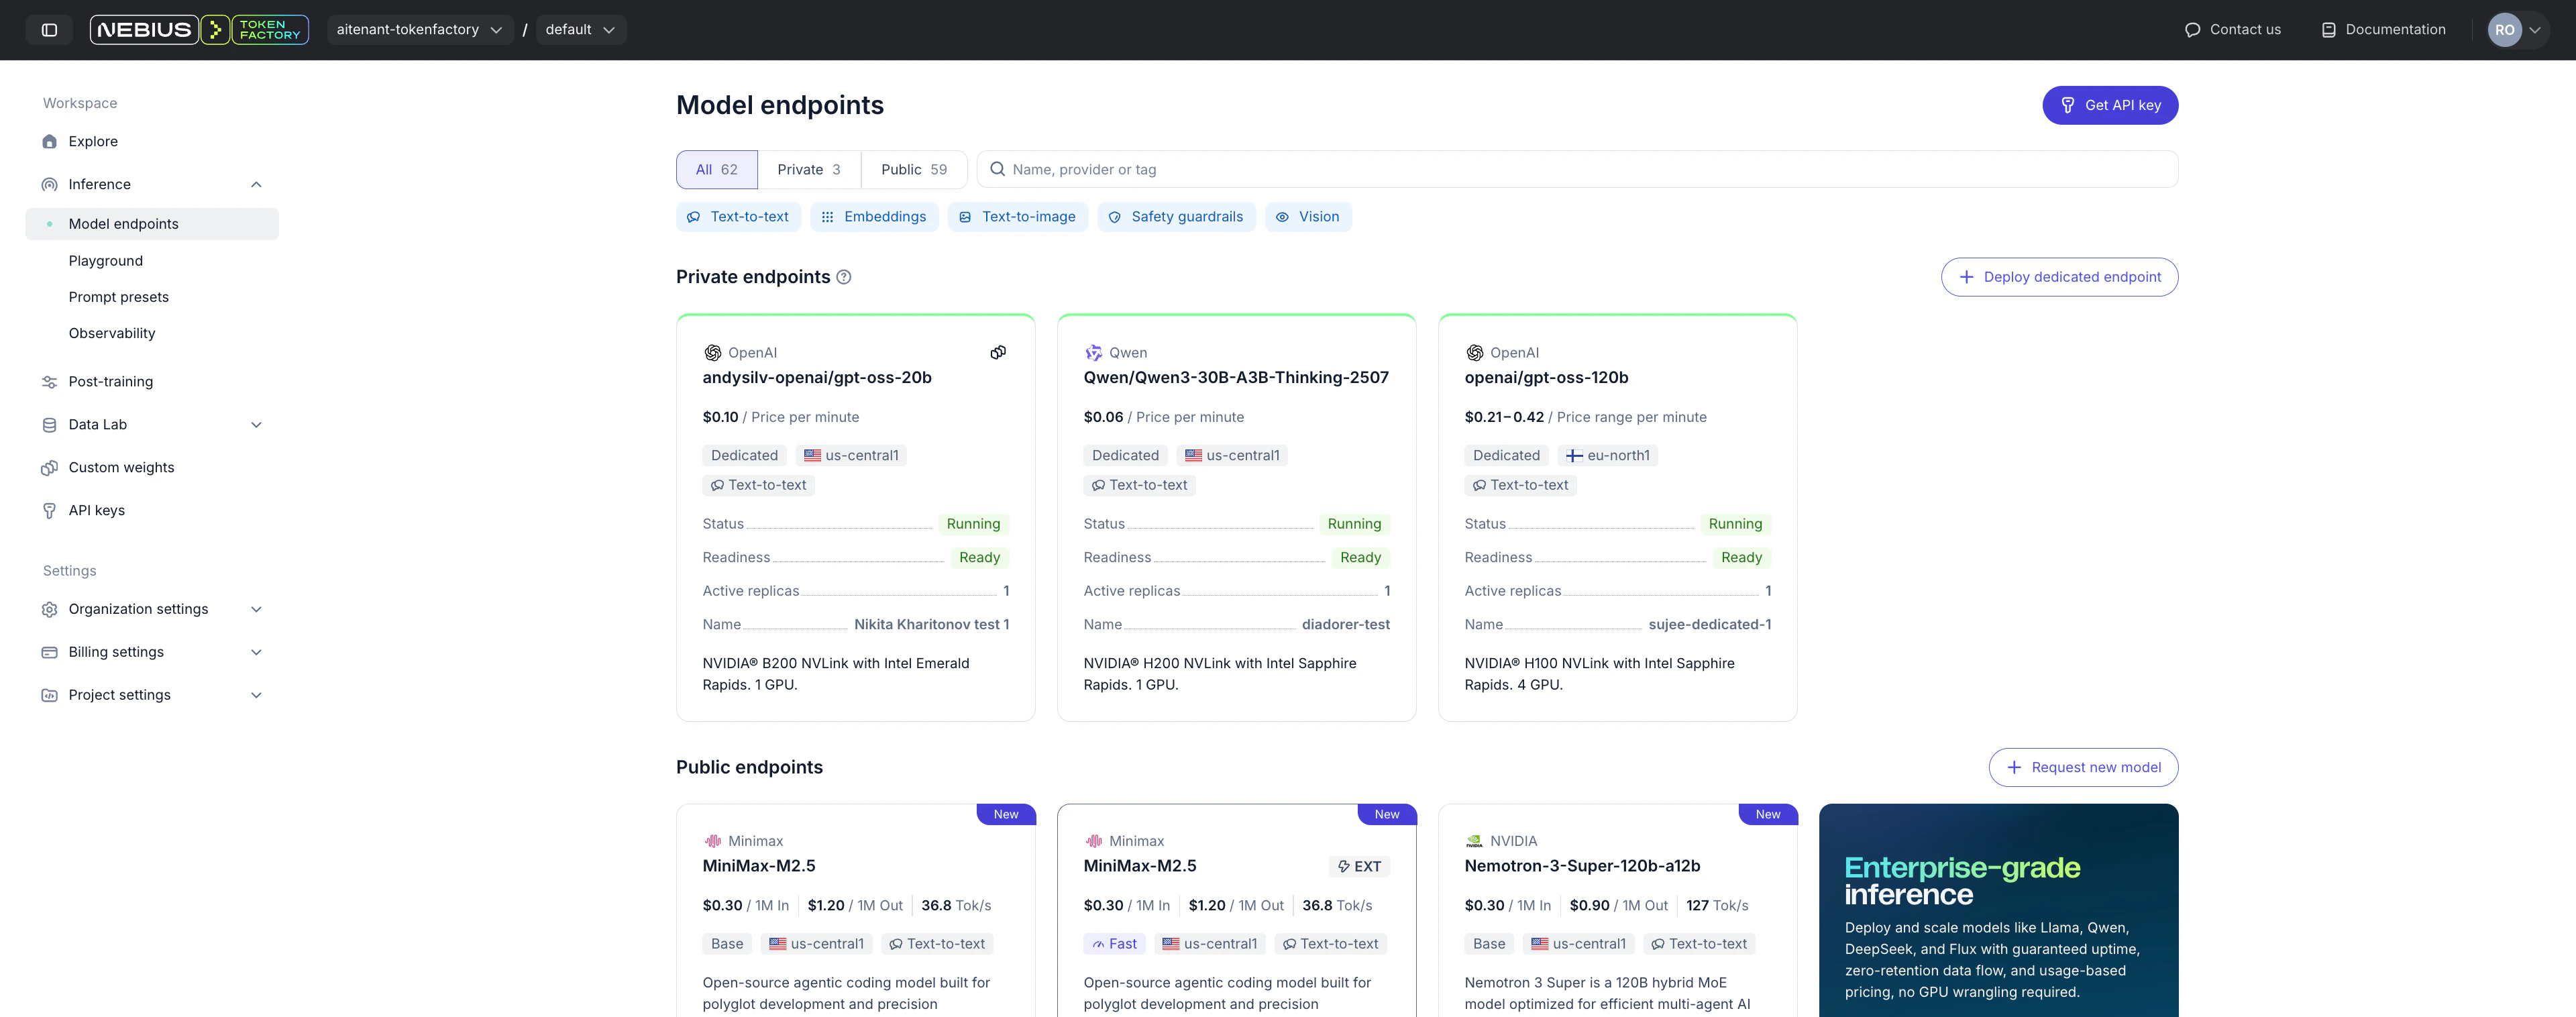Expand Billing settings
The height and width of the screenshot is (1017, 2576).
tap(256, 653)
